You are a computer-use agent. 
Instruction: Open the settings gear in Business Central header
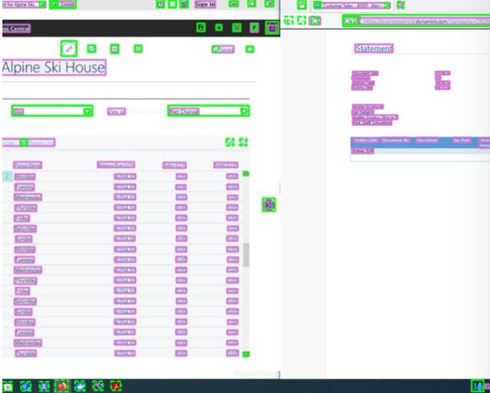click(x=237, y=28)
